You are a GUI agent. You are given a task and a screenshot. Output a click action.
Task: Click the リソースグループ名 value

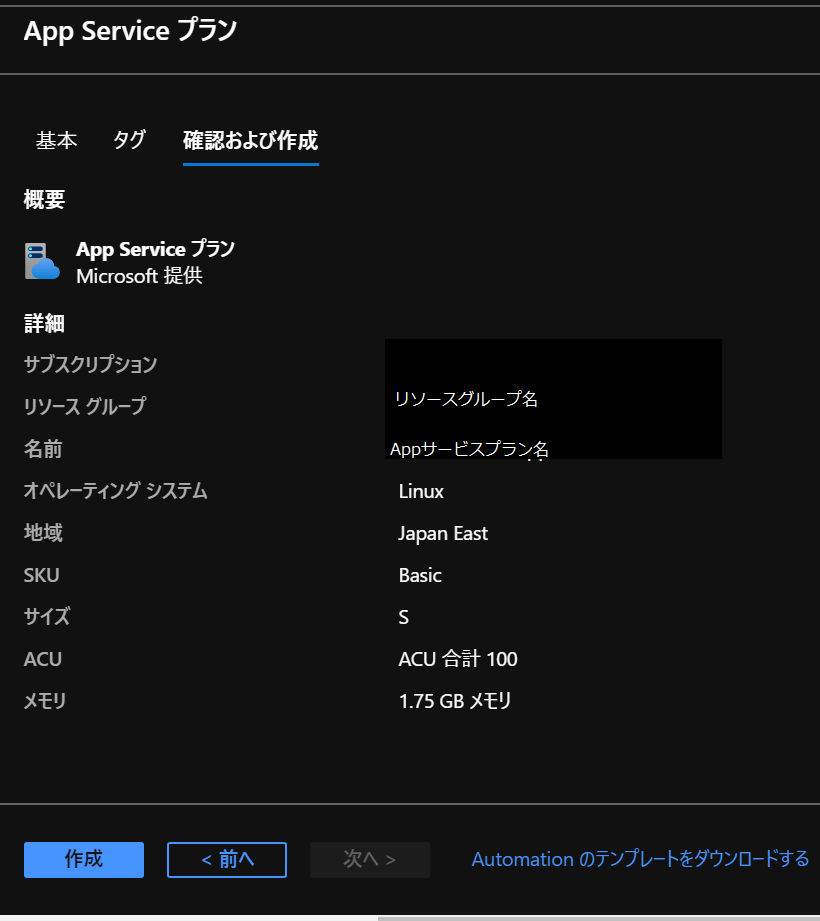tap(466, 399)
